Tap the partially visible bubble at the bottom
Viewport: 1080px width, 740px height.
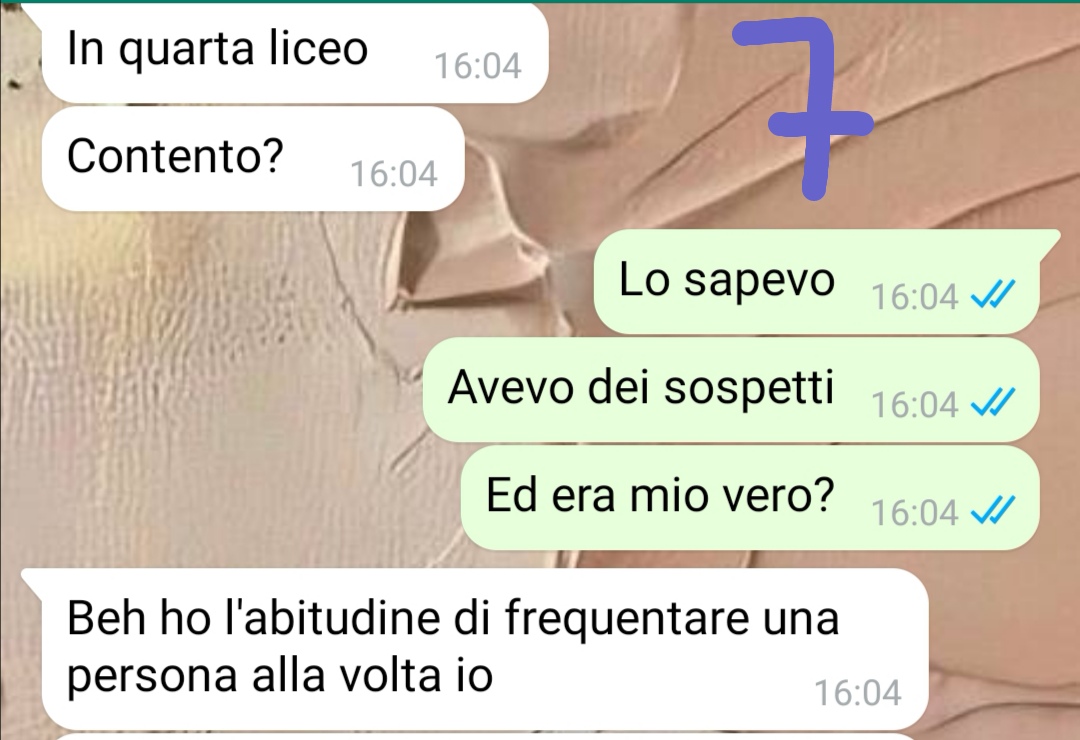[482, 737]
